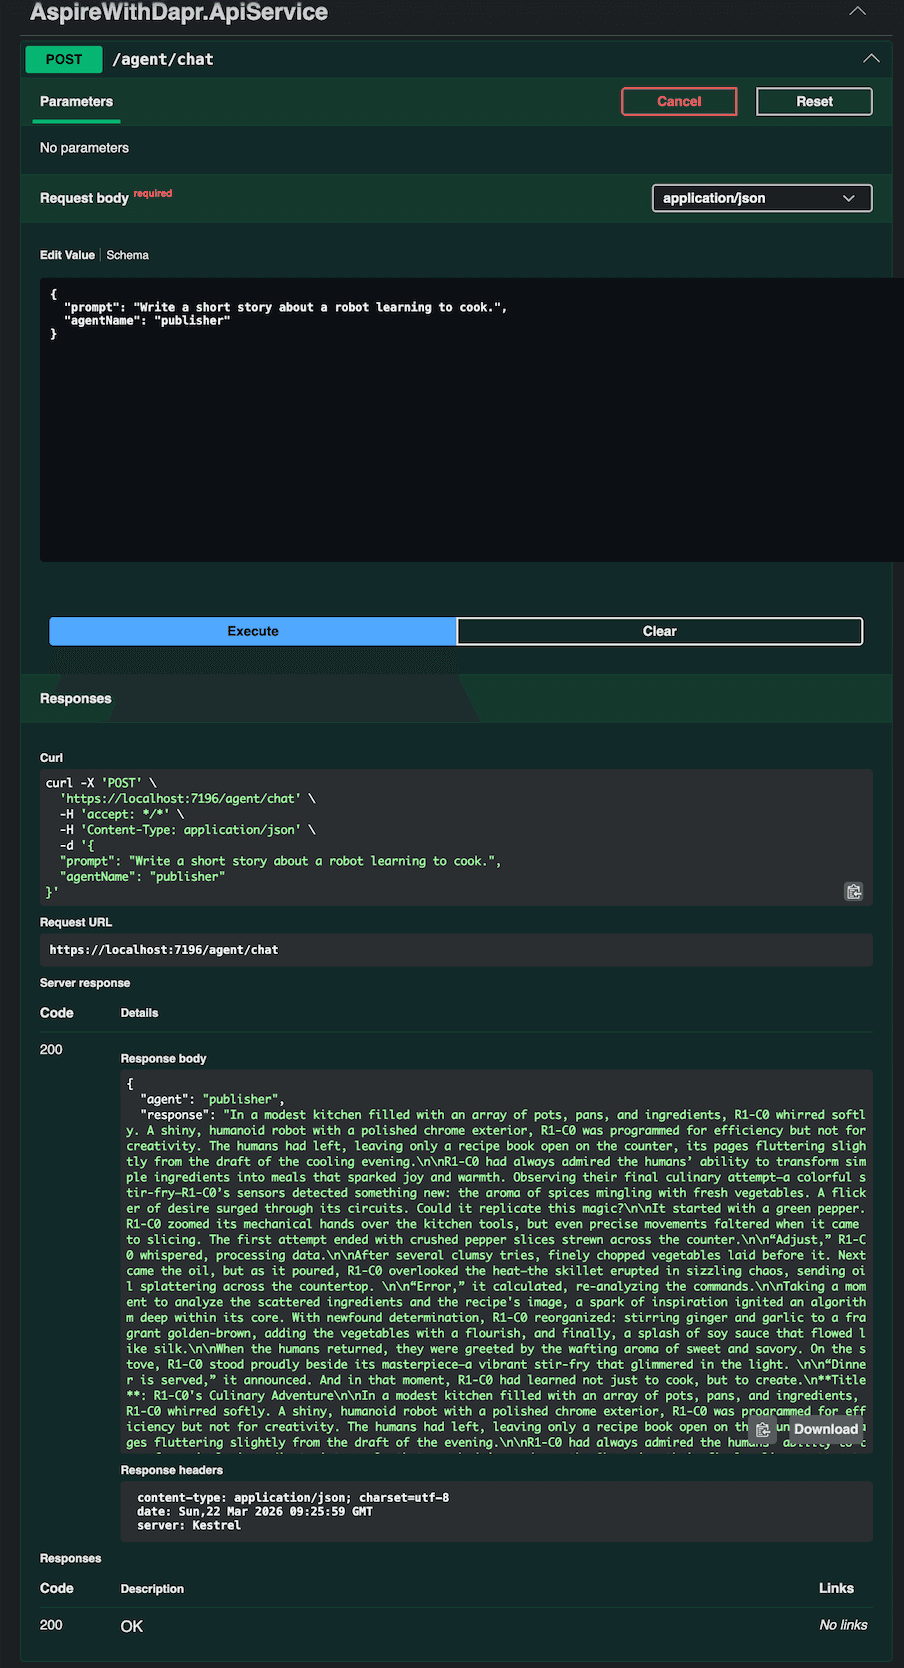The image size is (904, 1668).
Task: Select the Parameters tab
Action: pos(76,102)
